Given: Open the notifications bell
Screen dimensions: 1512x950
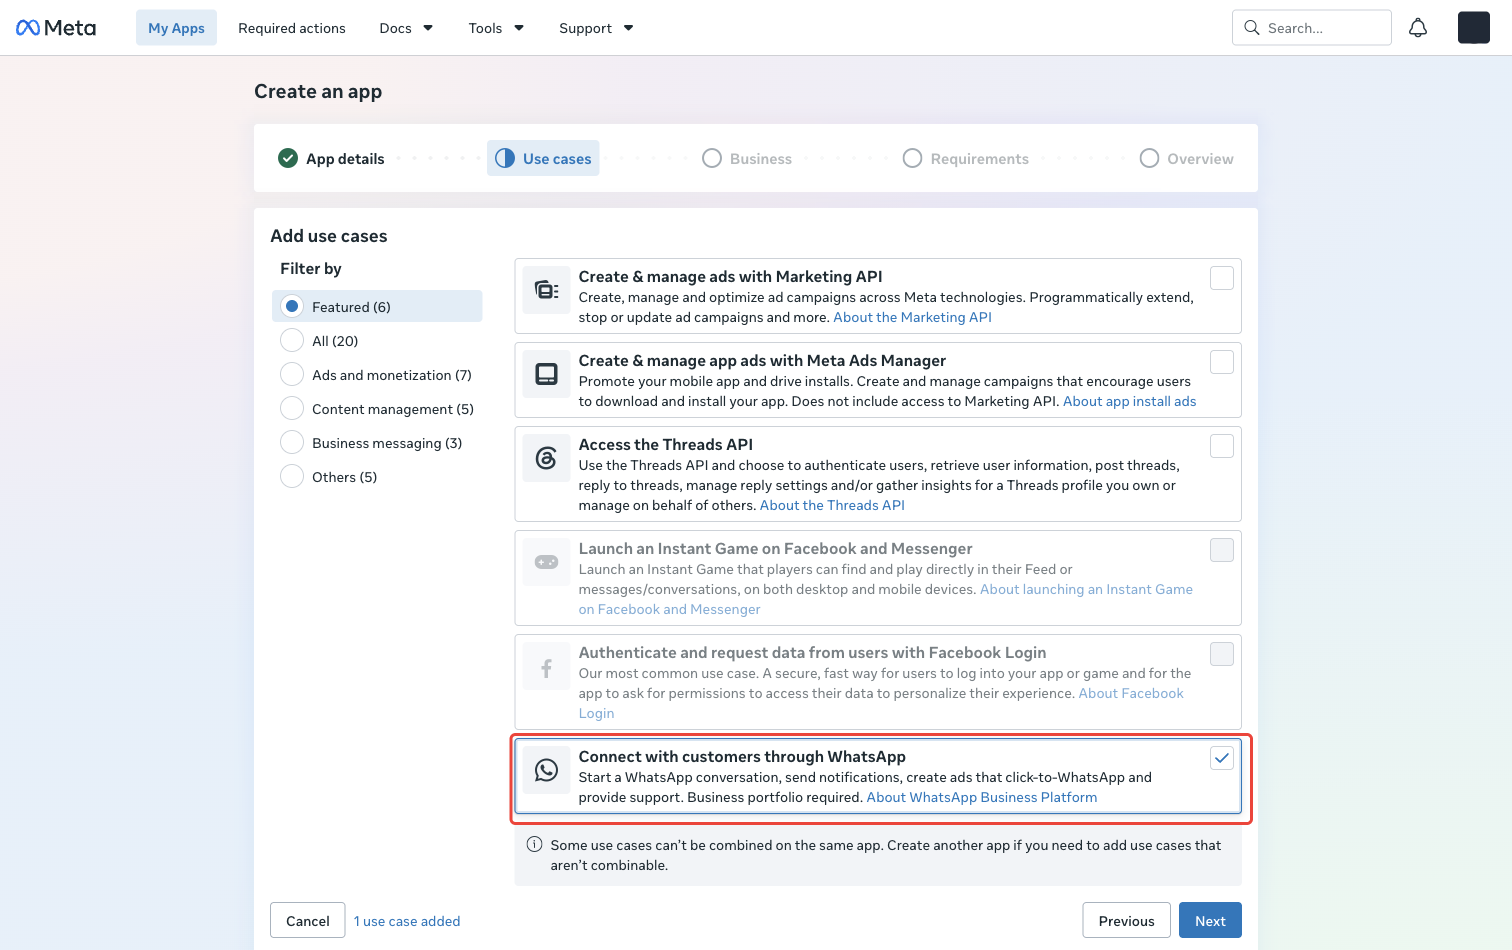Looking at the screenshot, I should pos(1418,28).
